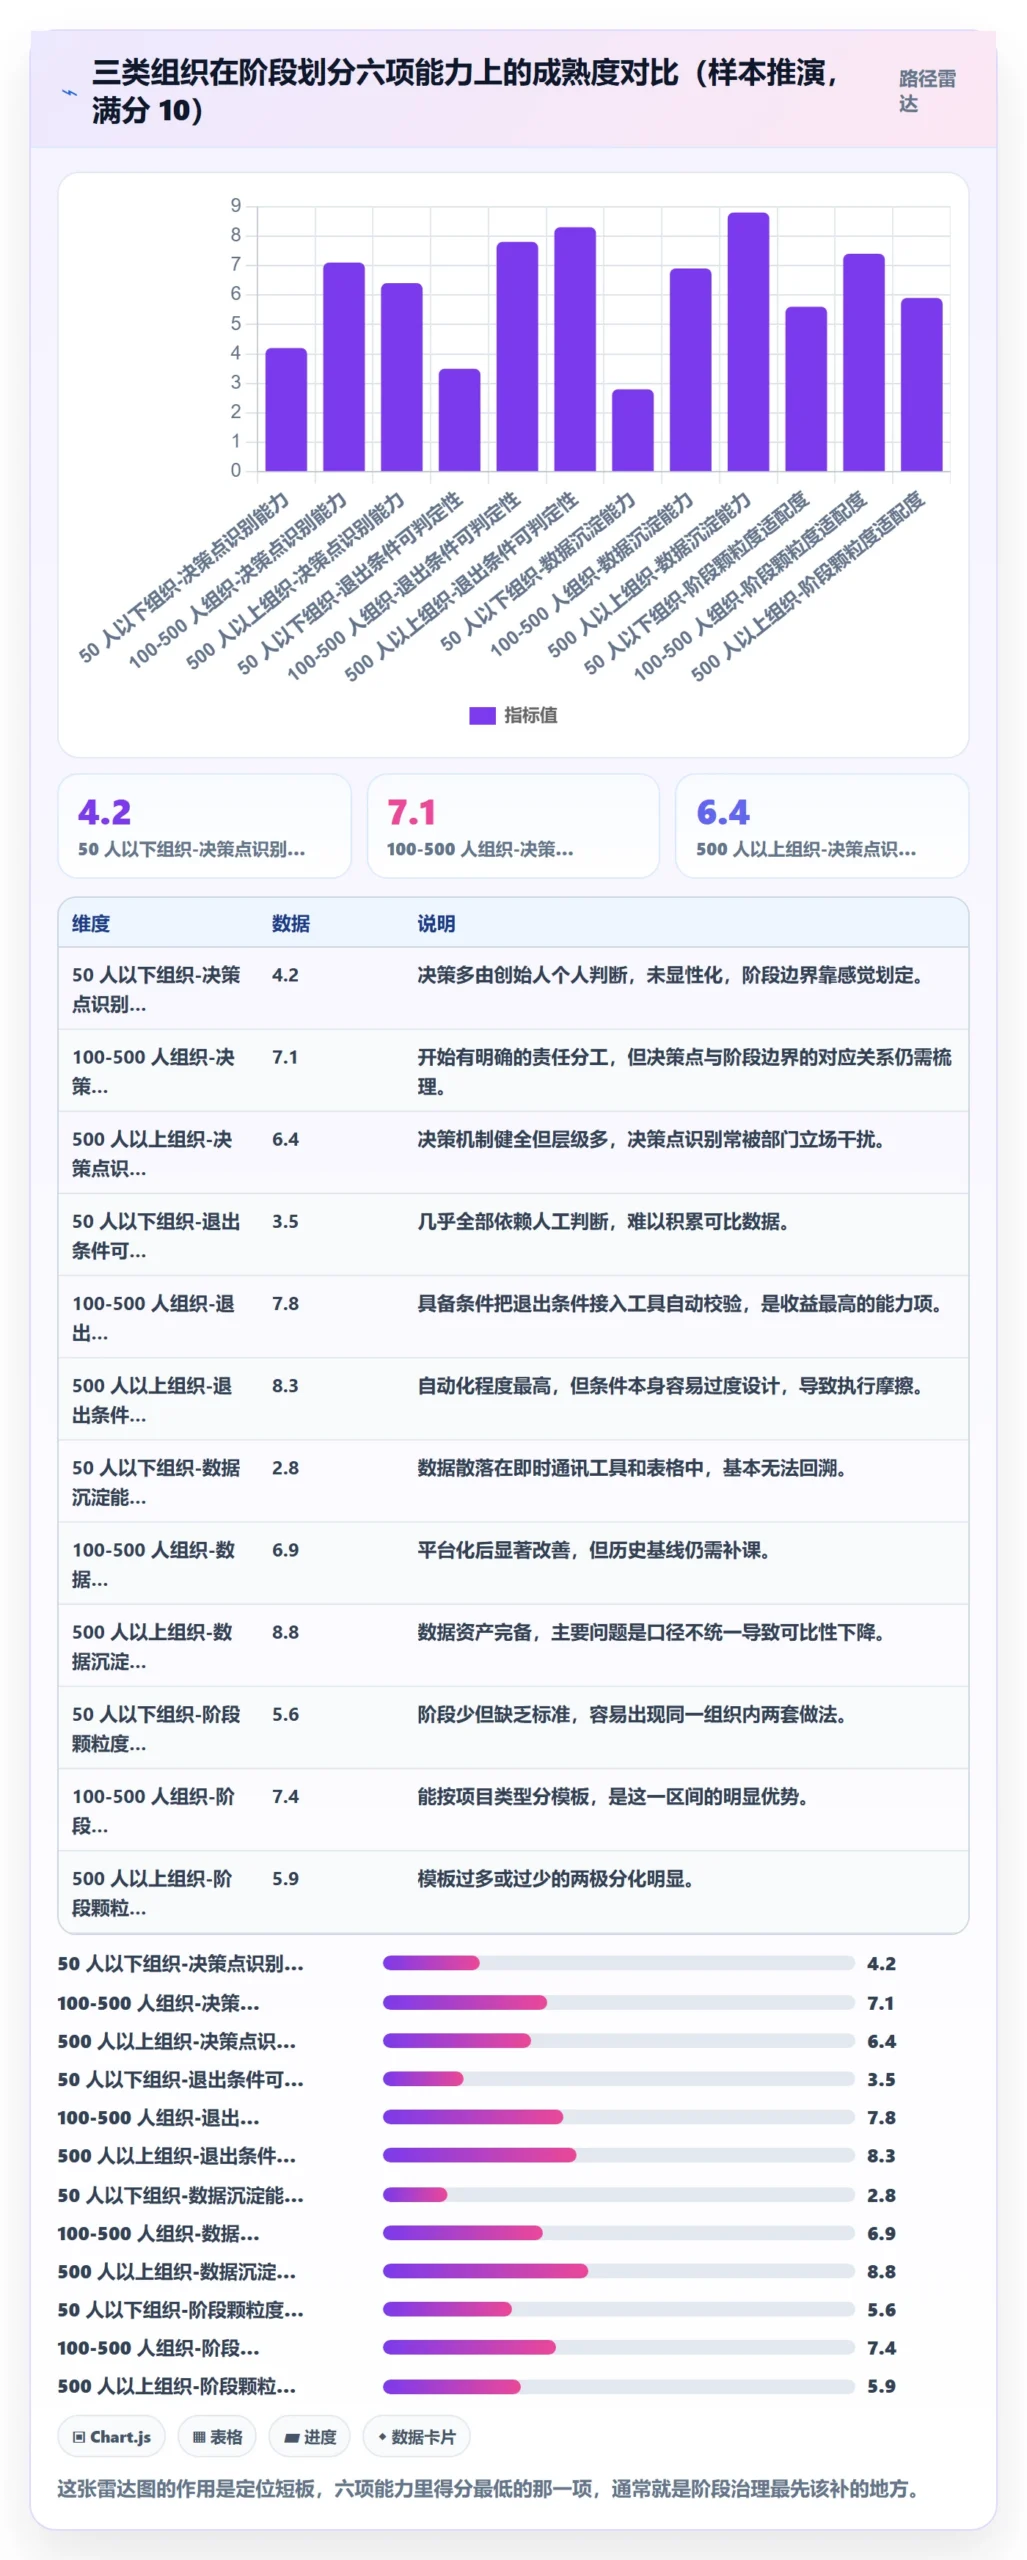The width and height of the screenshot is (1027, 2560).
Task: Click the Chart.js chip
Action: (112, 2436)
